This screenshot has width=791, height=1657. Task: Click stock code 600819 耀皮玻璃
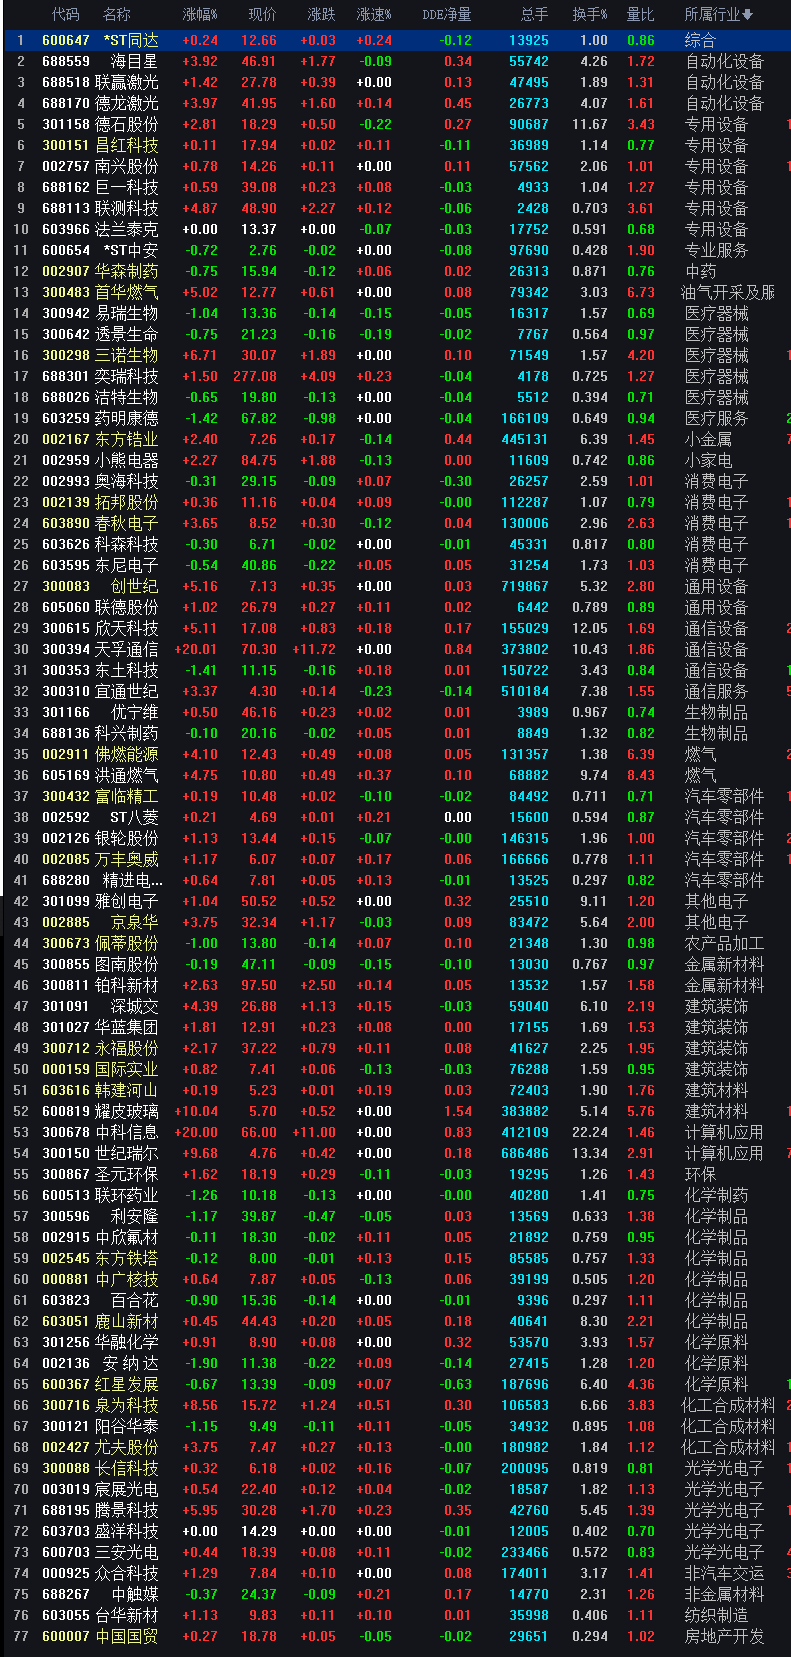66,1111
